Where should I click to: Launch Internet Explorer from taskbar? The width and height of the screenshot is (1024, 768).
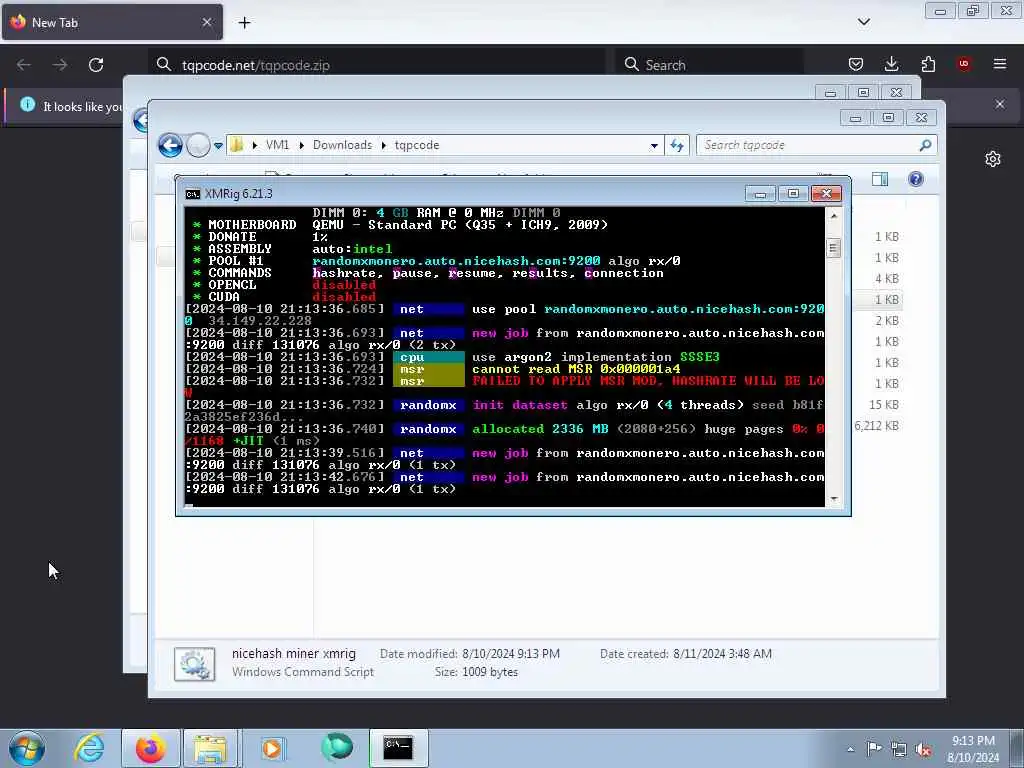coord(89,748)
